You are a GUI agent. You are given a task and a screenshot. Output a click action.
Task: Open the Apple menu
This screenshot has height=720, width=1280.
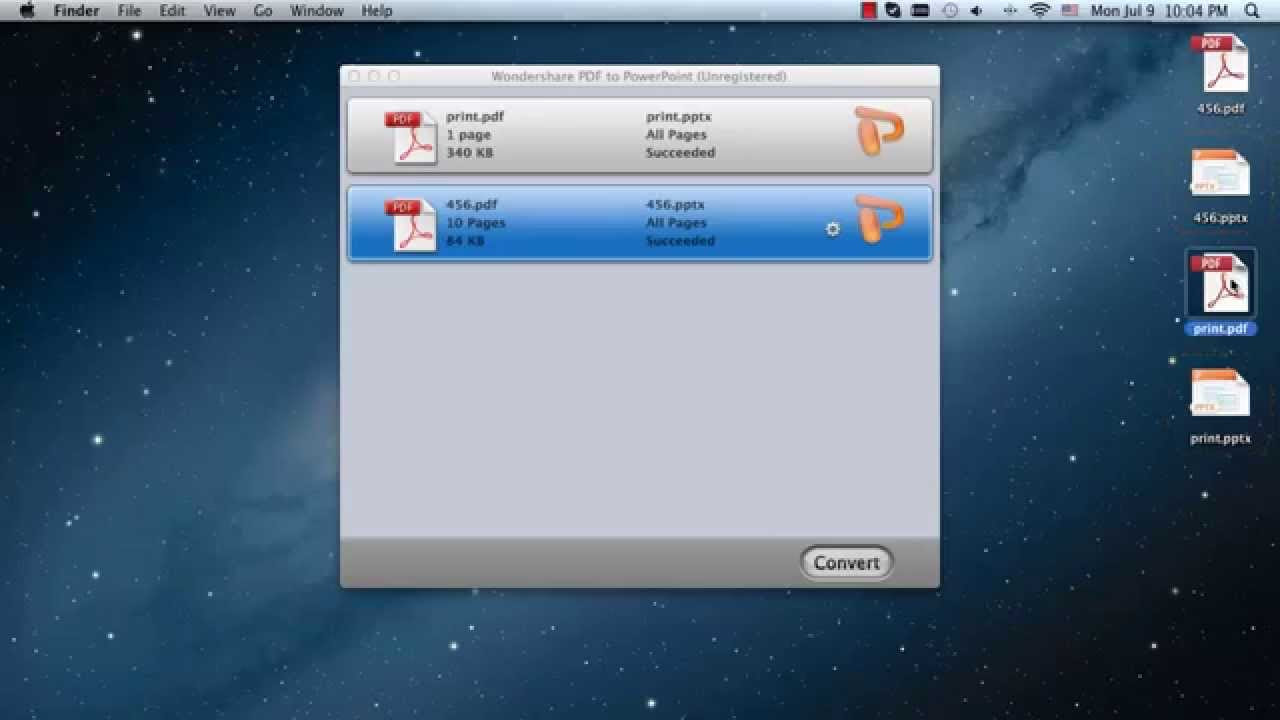(x=27, y=11)
